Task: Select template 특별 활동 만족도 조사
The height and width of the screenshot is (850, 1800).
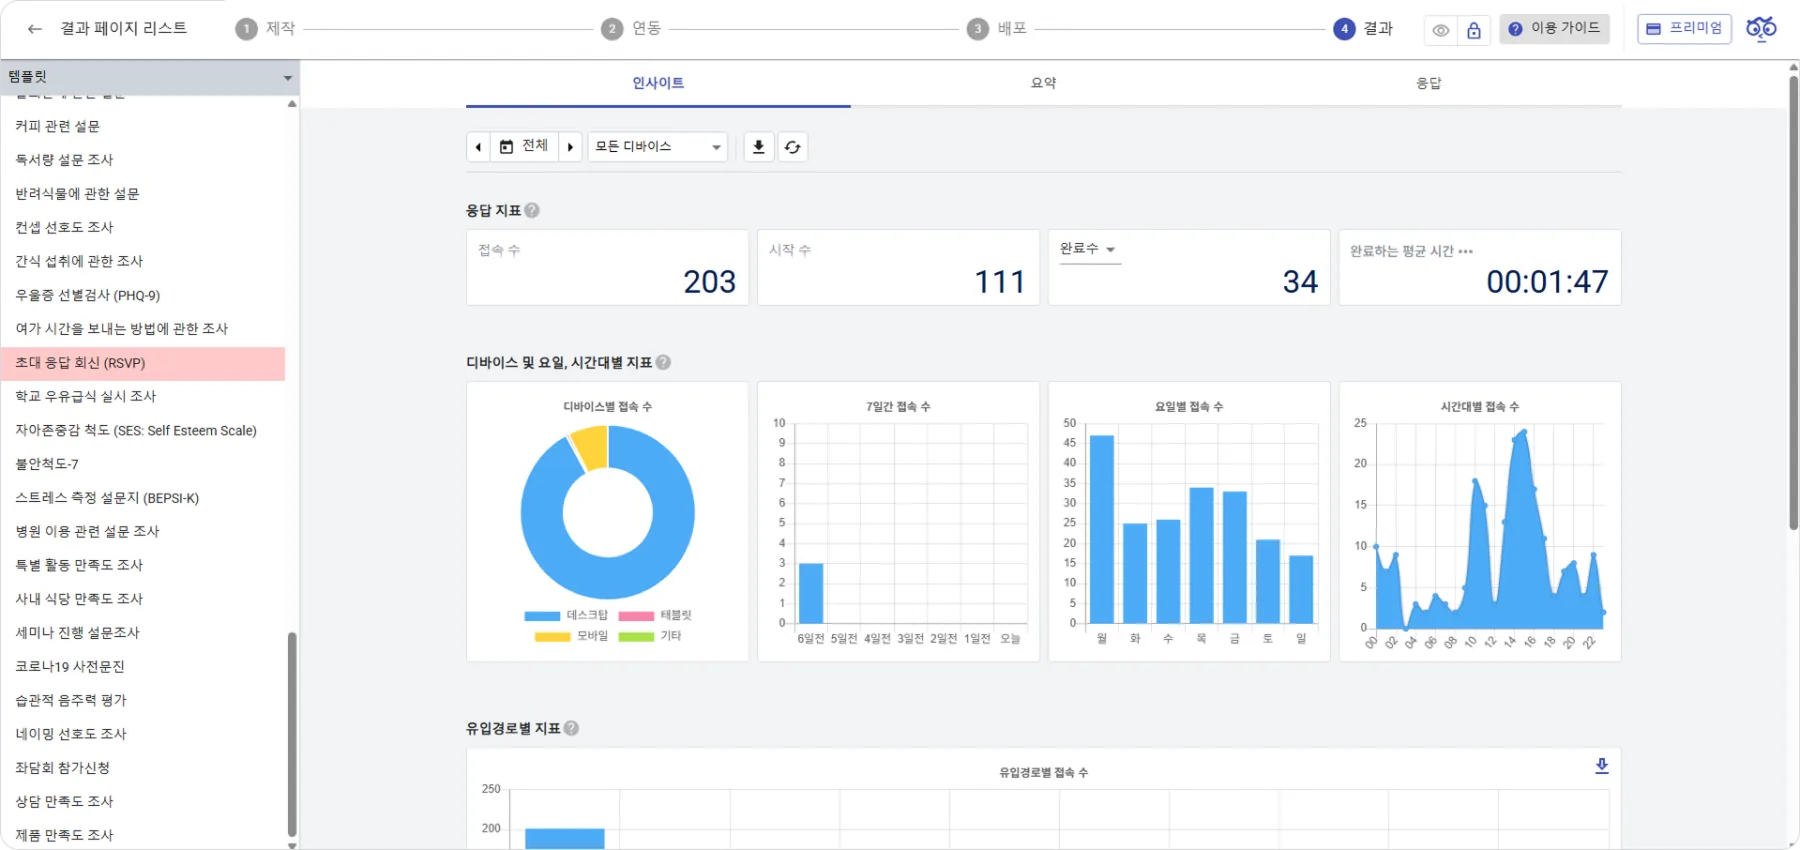Action: tap(143, 565)
